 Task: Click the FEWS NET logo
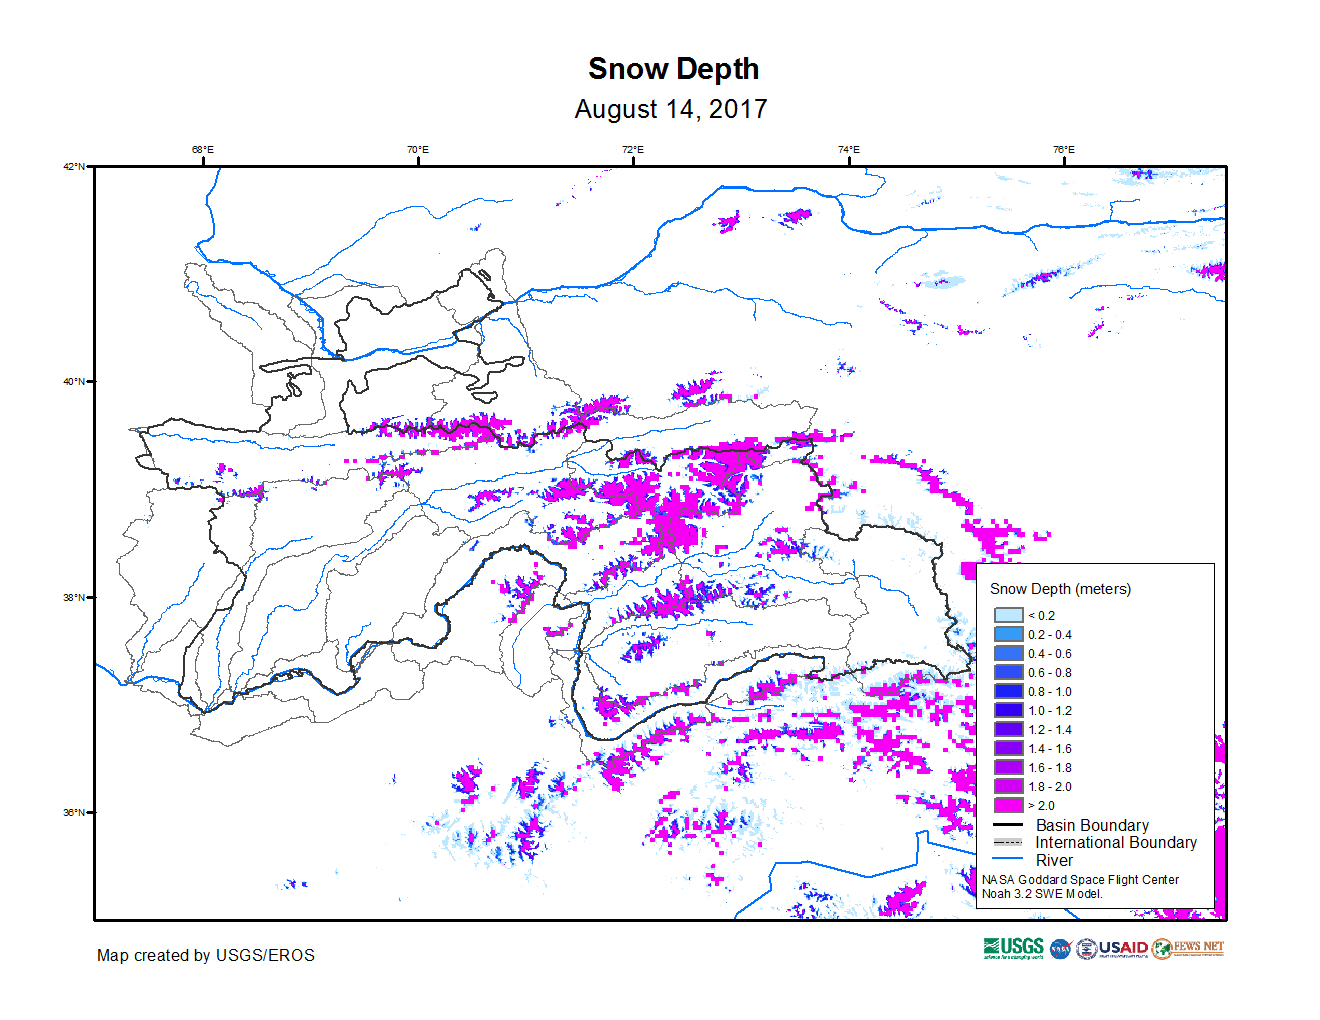[1188, 948]
